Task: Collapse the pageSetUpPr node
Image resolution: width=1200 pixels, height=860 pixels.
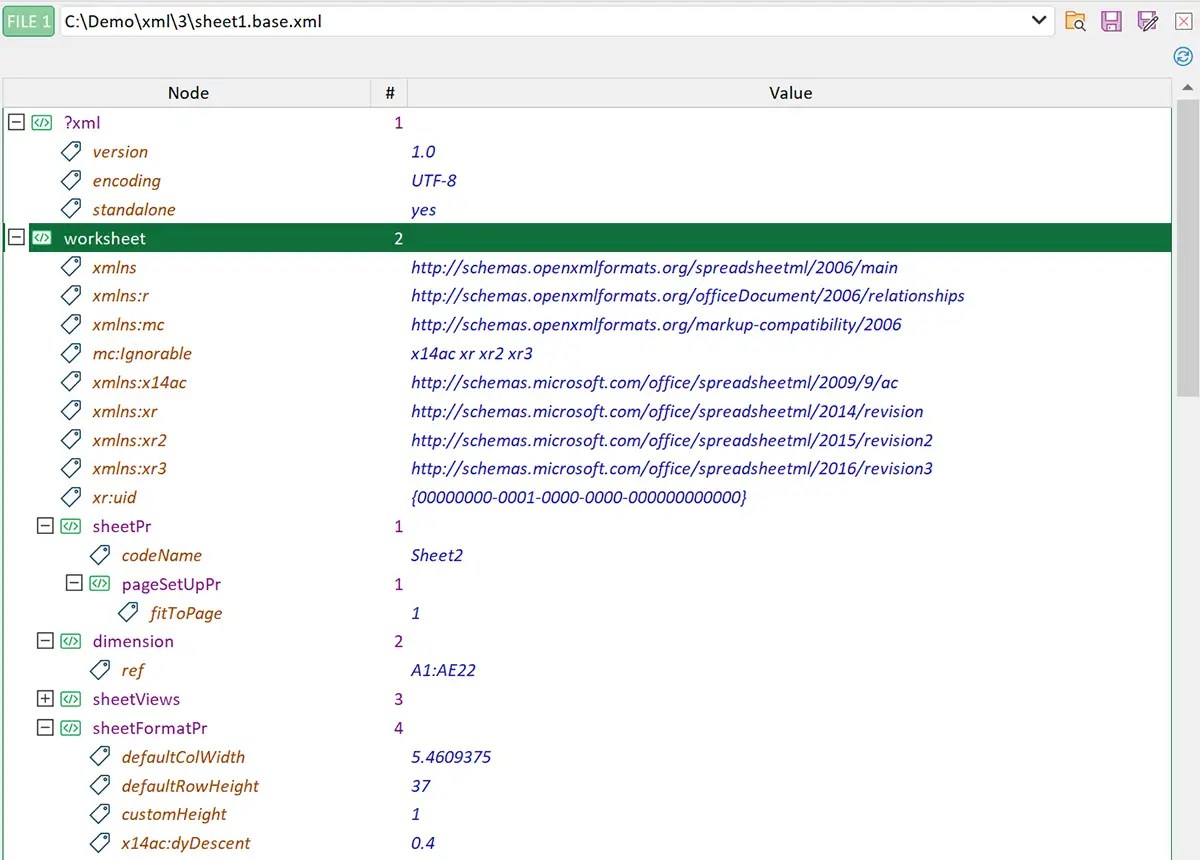Action: 73,584
